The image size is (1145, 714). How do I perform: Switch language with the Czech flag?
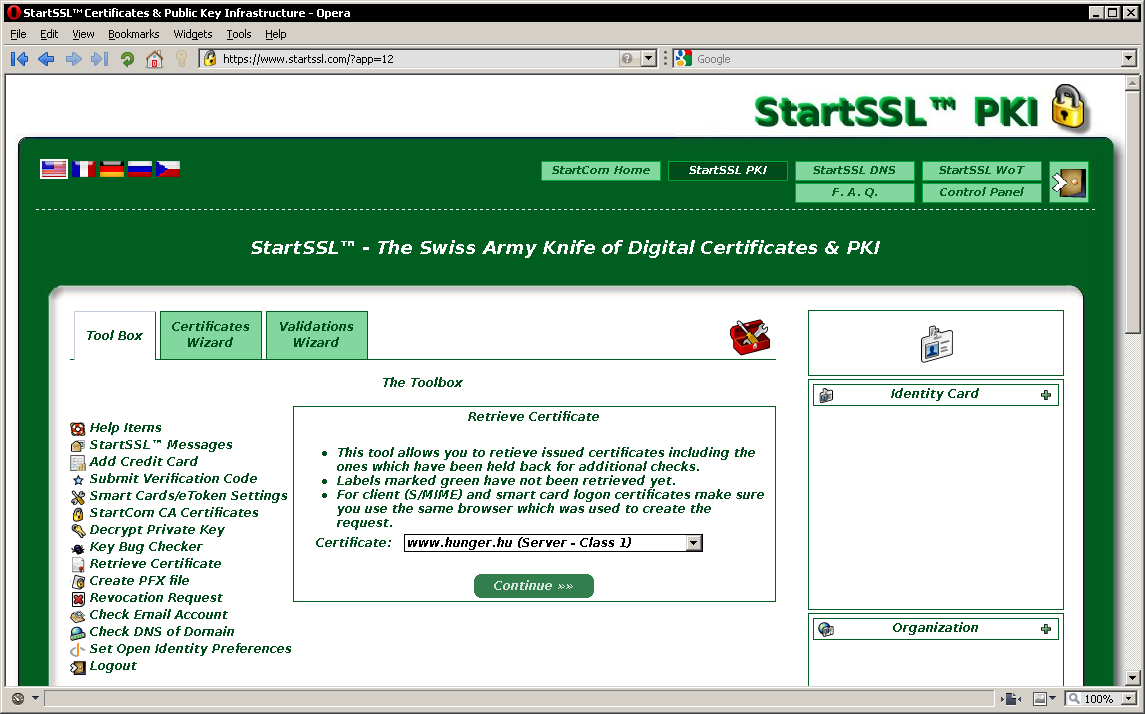[x=168, y=169]
